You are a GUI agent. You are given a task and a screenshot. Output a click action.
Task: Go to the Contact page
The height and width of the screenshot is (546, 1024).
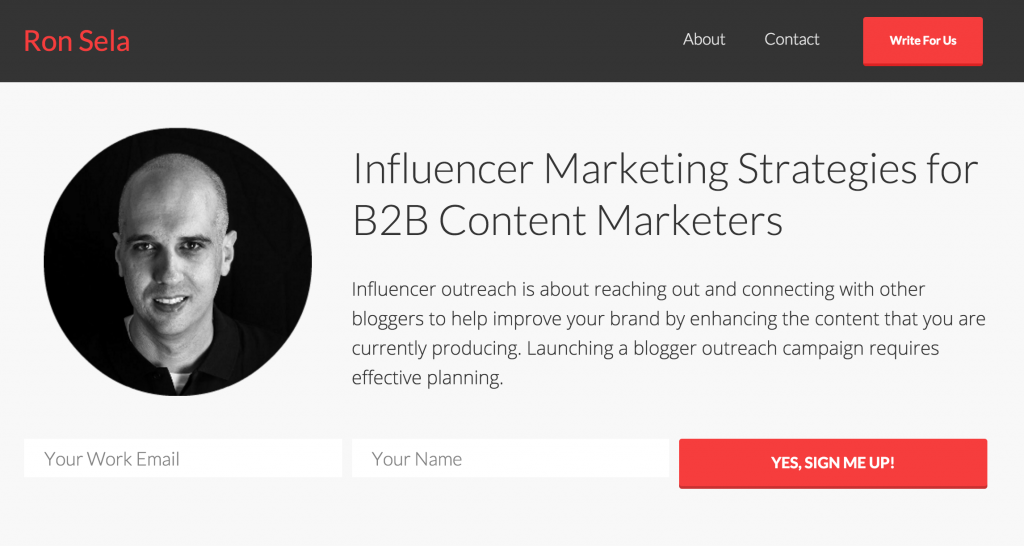791,40
